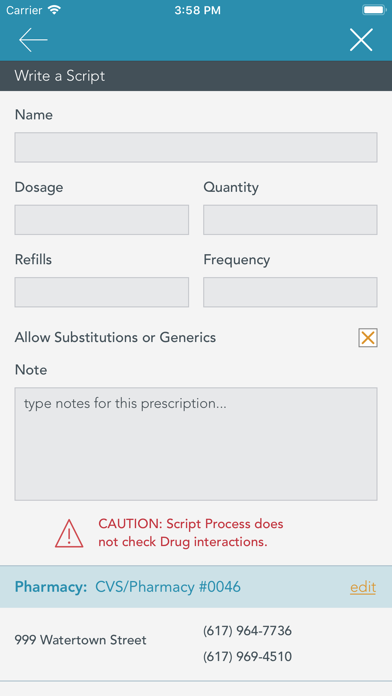This screenshot has height=696, width=392.
Task: Tap the Write a Script header
Action: click(60, 76)
